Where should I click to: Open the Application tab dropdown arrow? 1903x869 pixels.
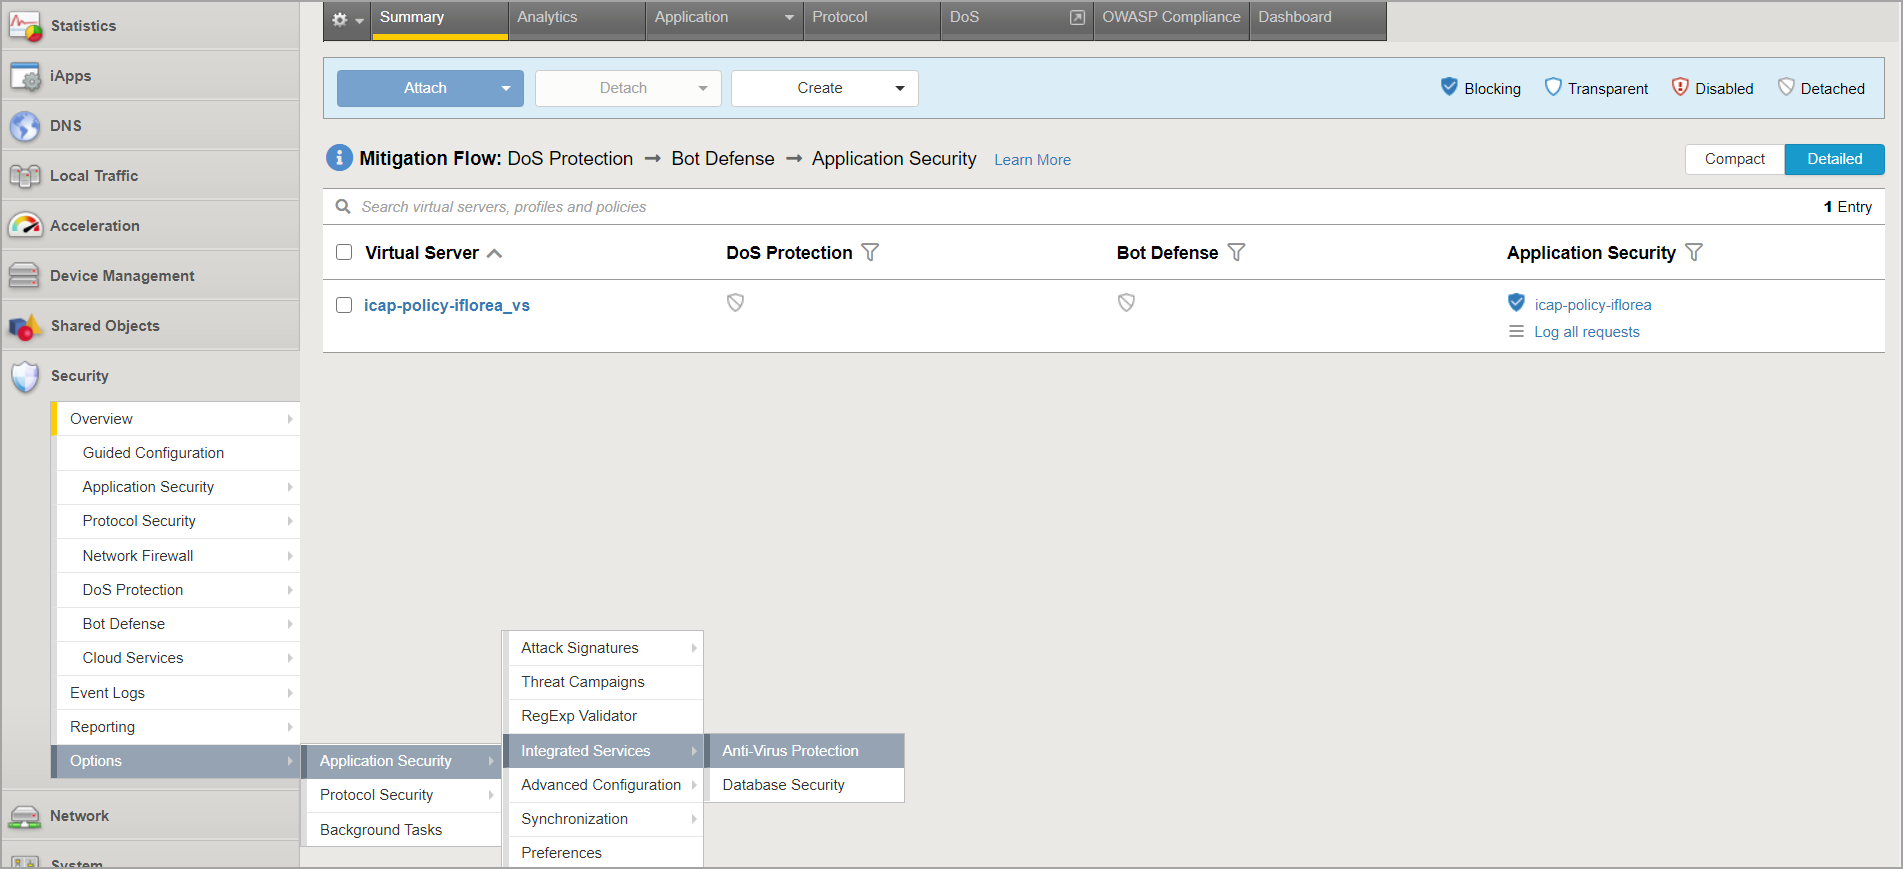789,18
